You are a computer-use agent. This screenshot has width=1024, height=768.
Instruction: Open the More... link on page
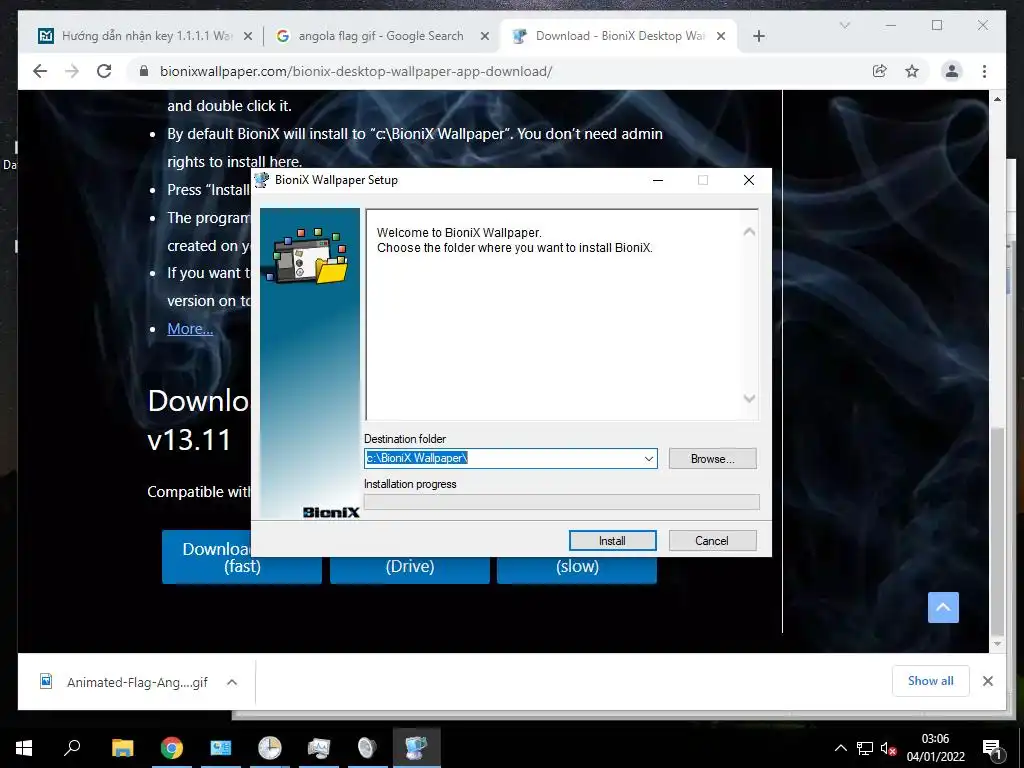point(190,329)
